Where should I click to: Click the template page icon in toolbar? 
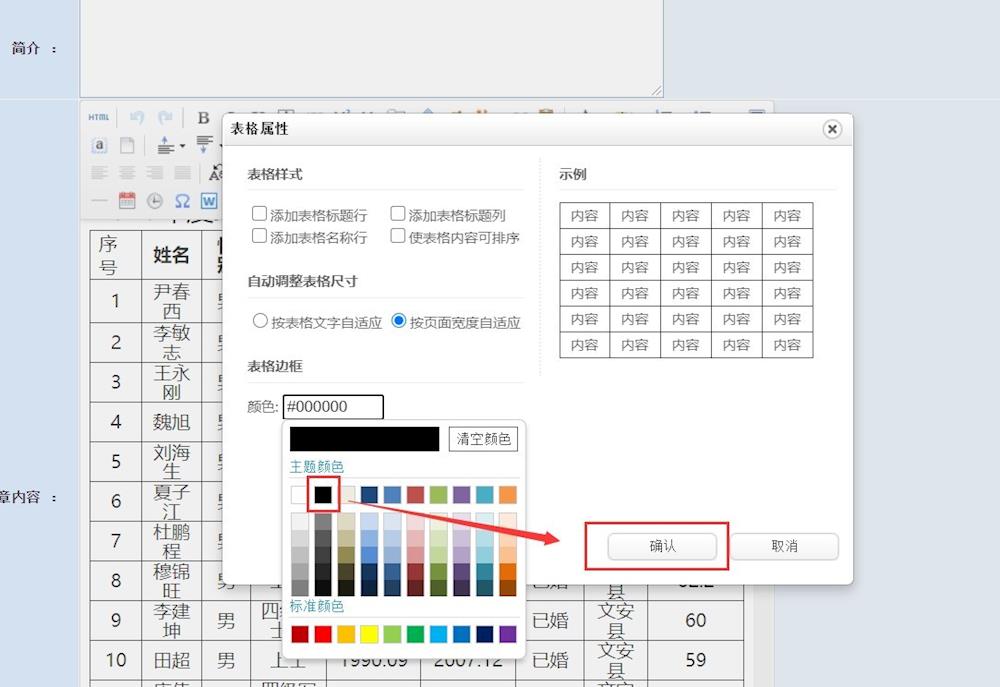(127, 146)
